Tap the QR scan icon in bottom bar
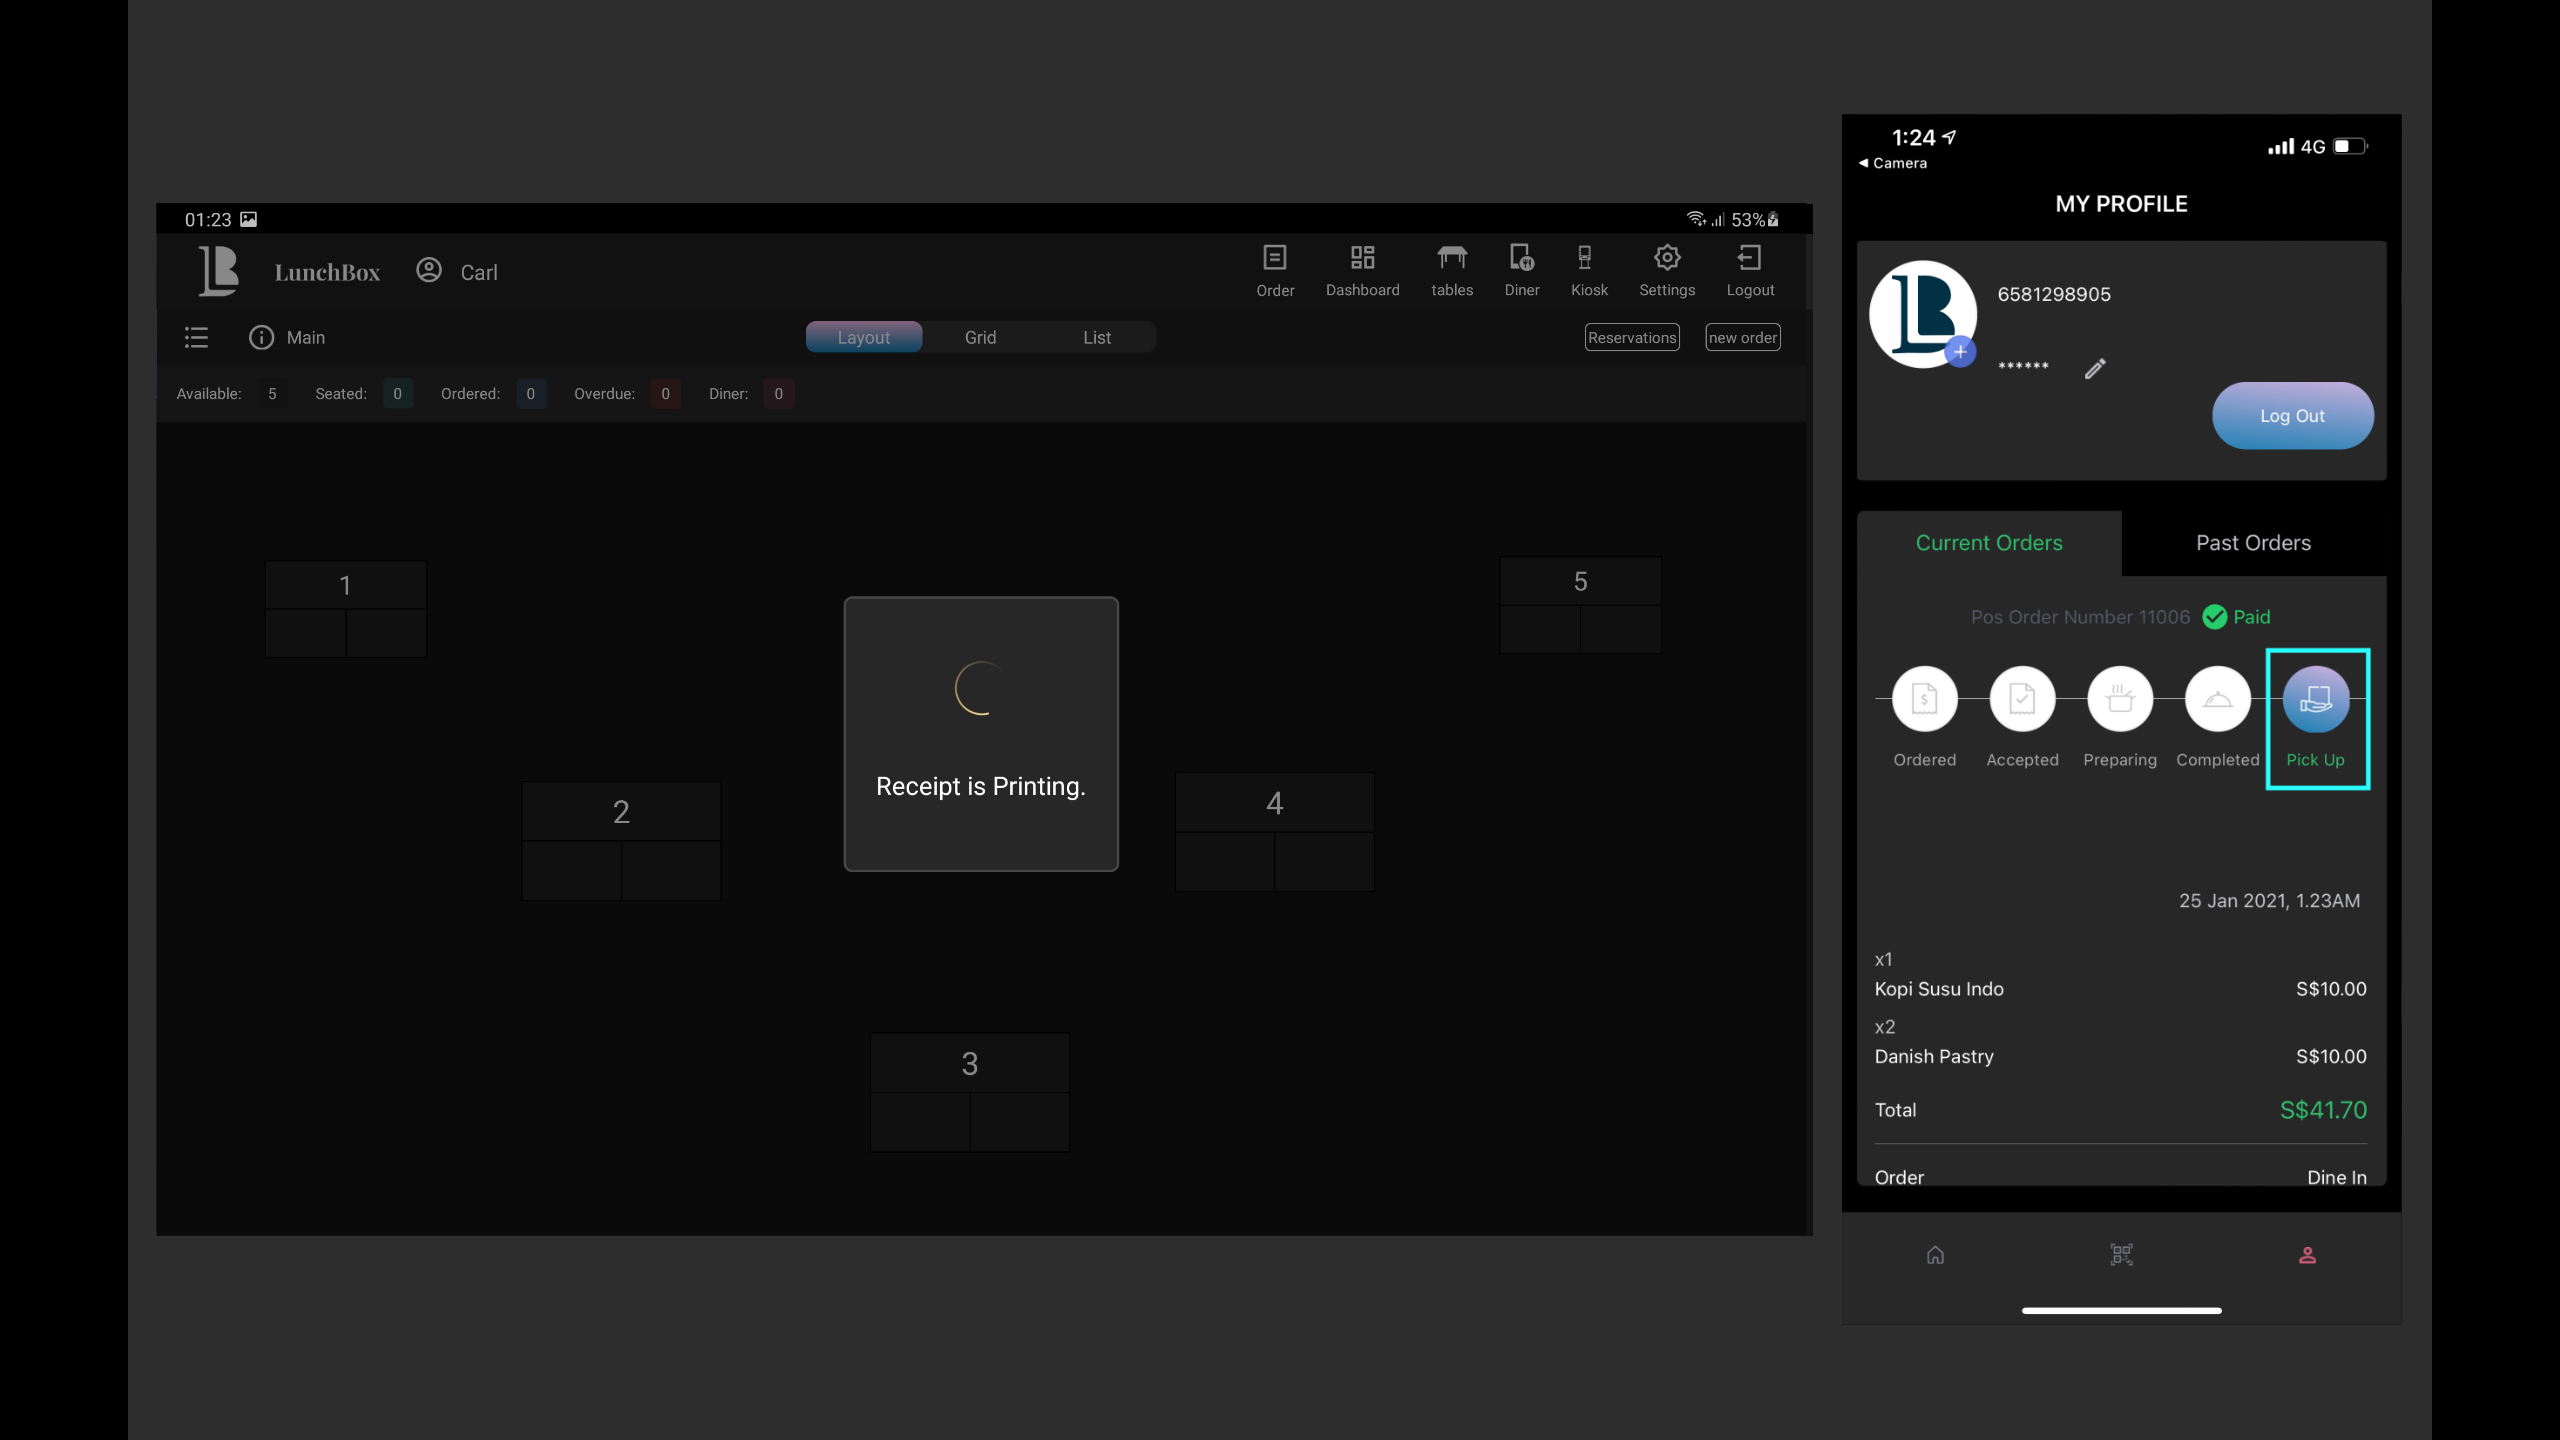Viewport: 2560px width, 1440px height. point(2121,1254)
